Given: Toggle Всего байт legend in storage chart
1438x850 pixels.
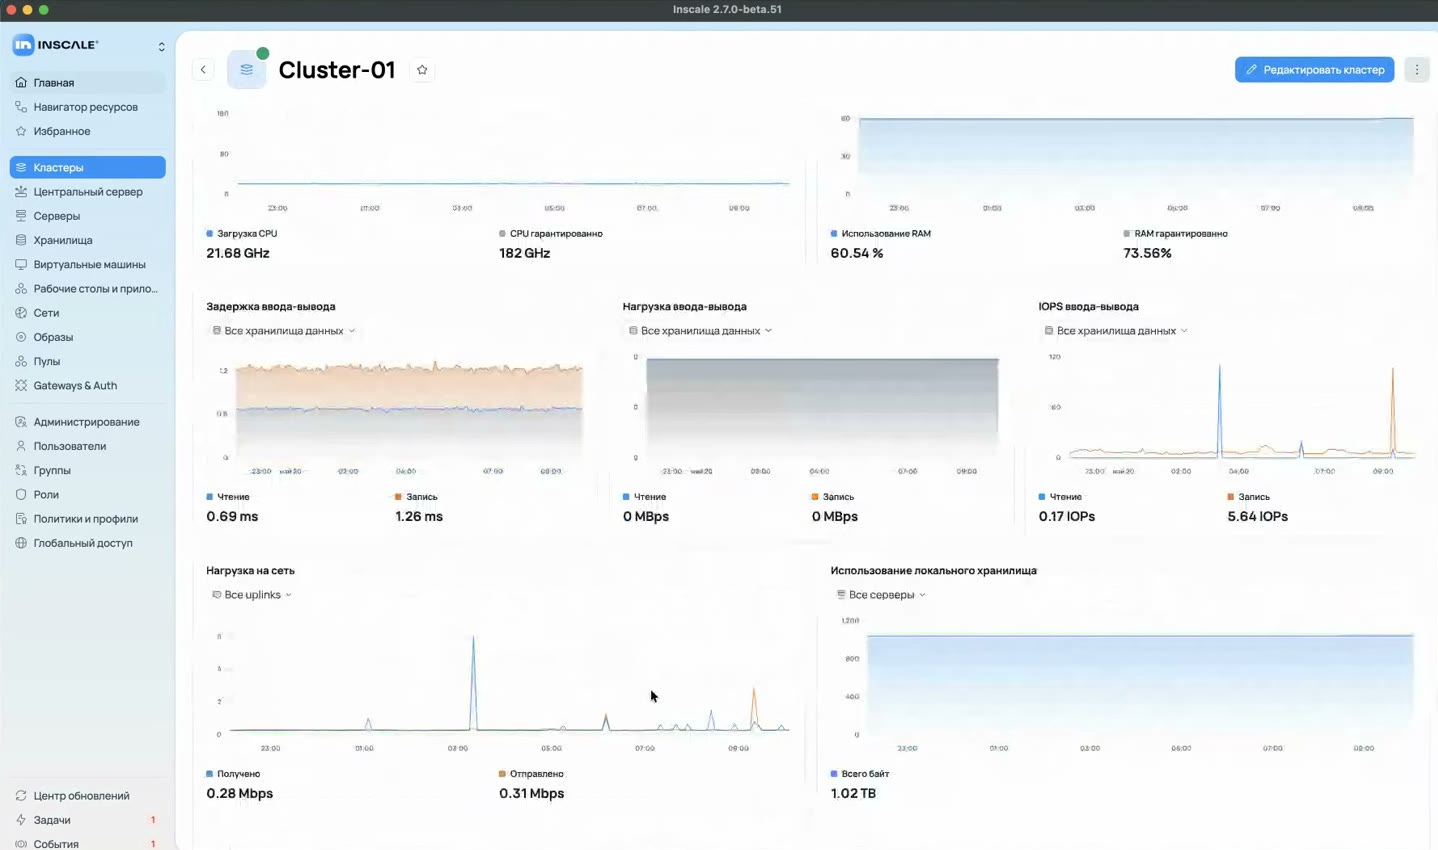Looking at the screenshot, I should tap(859, 774).
